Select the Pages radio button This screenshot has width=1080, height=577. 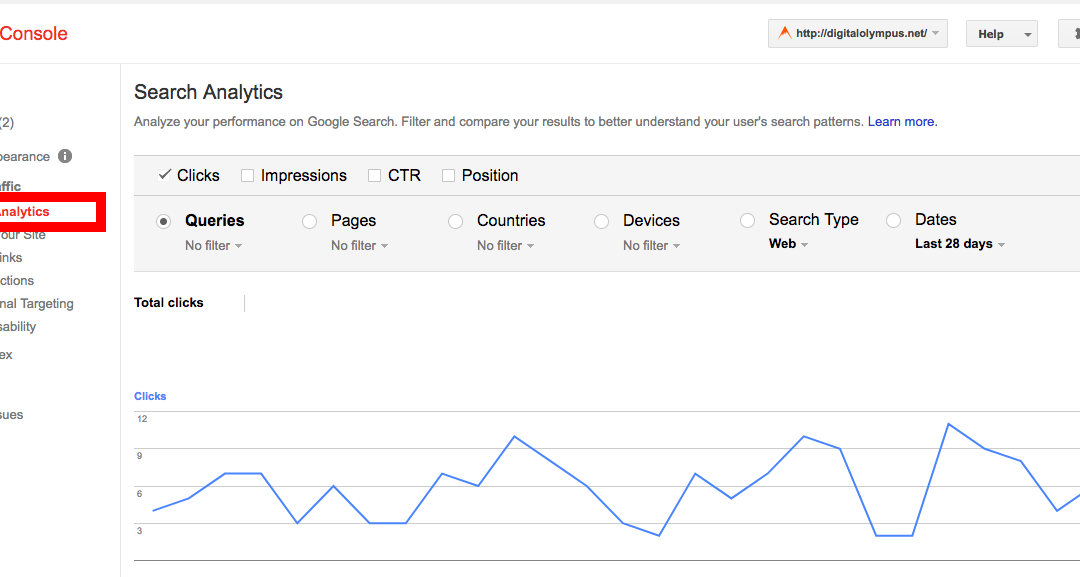tap(309, 221)
